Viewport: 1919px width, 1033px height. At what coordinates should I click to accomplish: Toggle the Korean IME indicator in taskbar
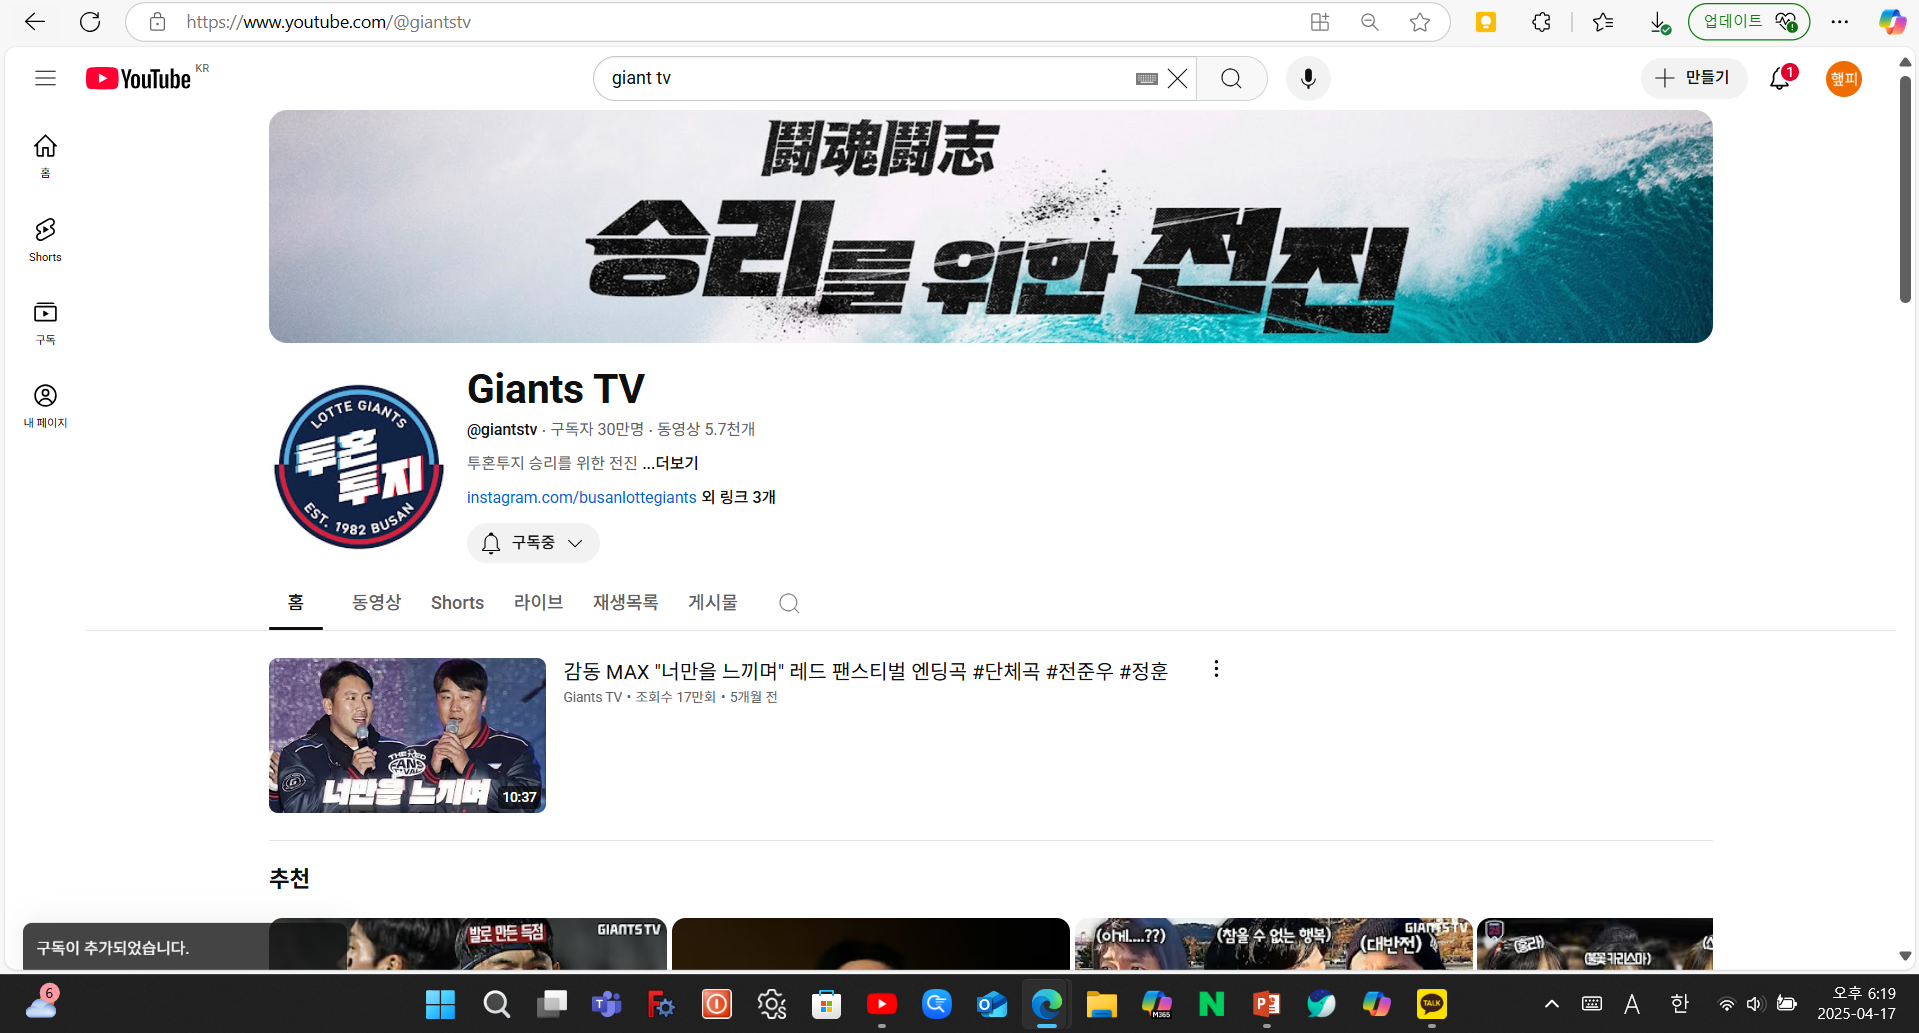point(1679,1003)
